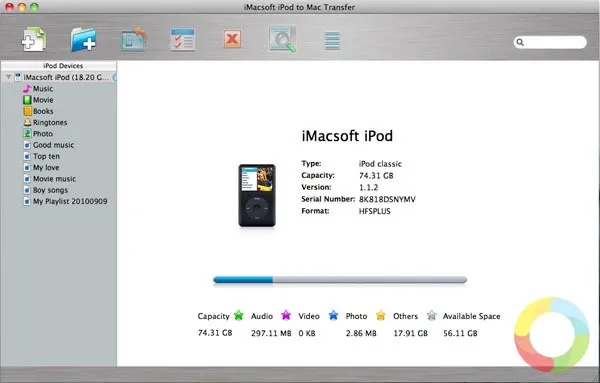
Task: Click the Music note icon in sidebar
Action: point(27,89)
